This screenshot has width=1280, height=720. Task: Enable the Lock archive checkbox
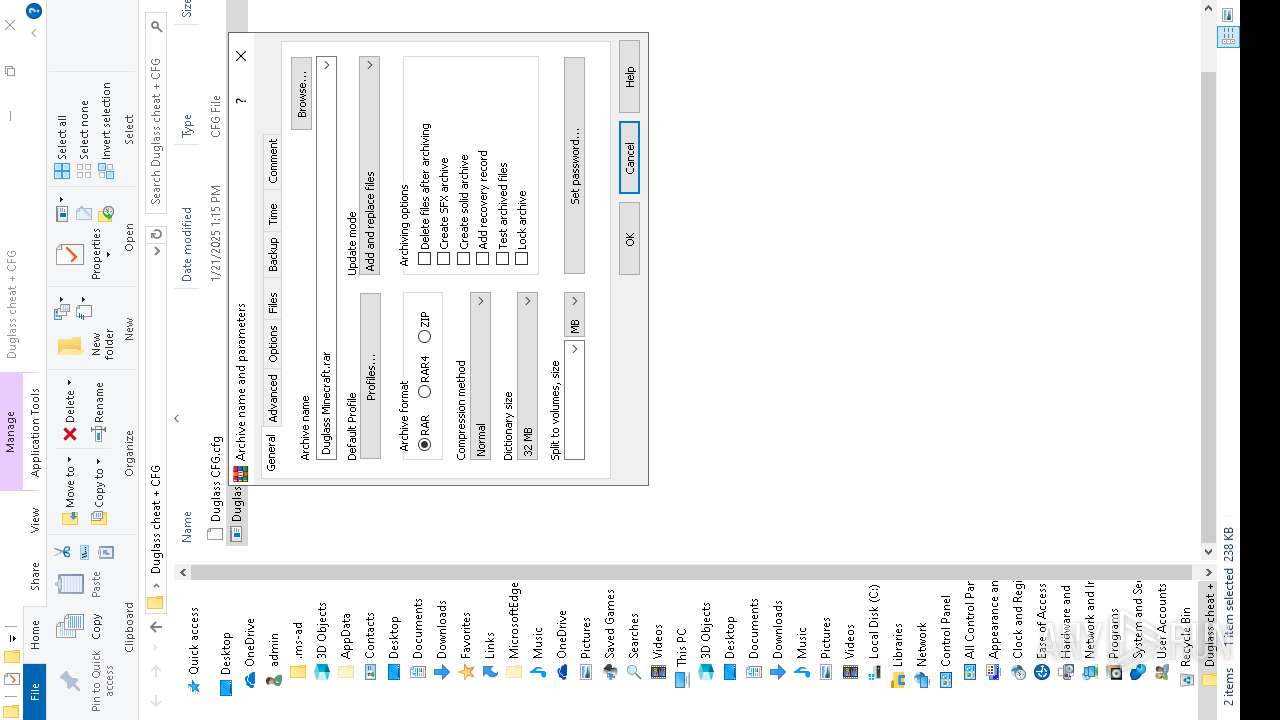[x=522, y=258]
